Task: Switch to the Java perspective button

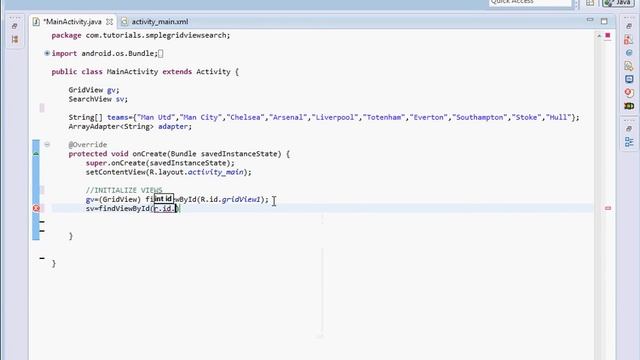Action: (x=617, y=3)
